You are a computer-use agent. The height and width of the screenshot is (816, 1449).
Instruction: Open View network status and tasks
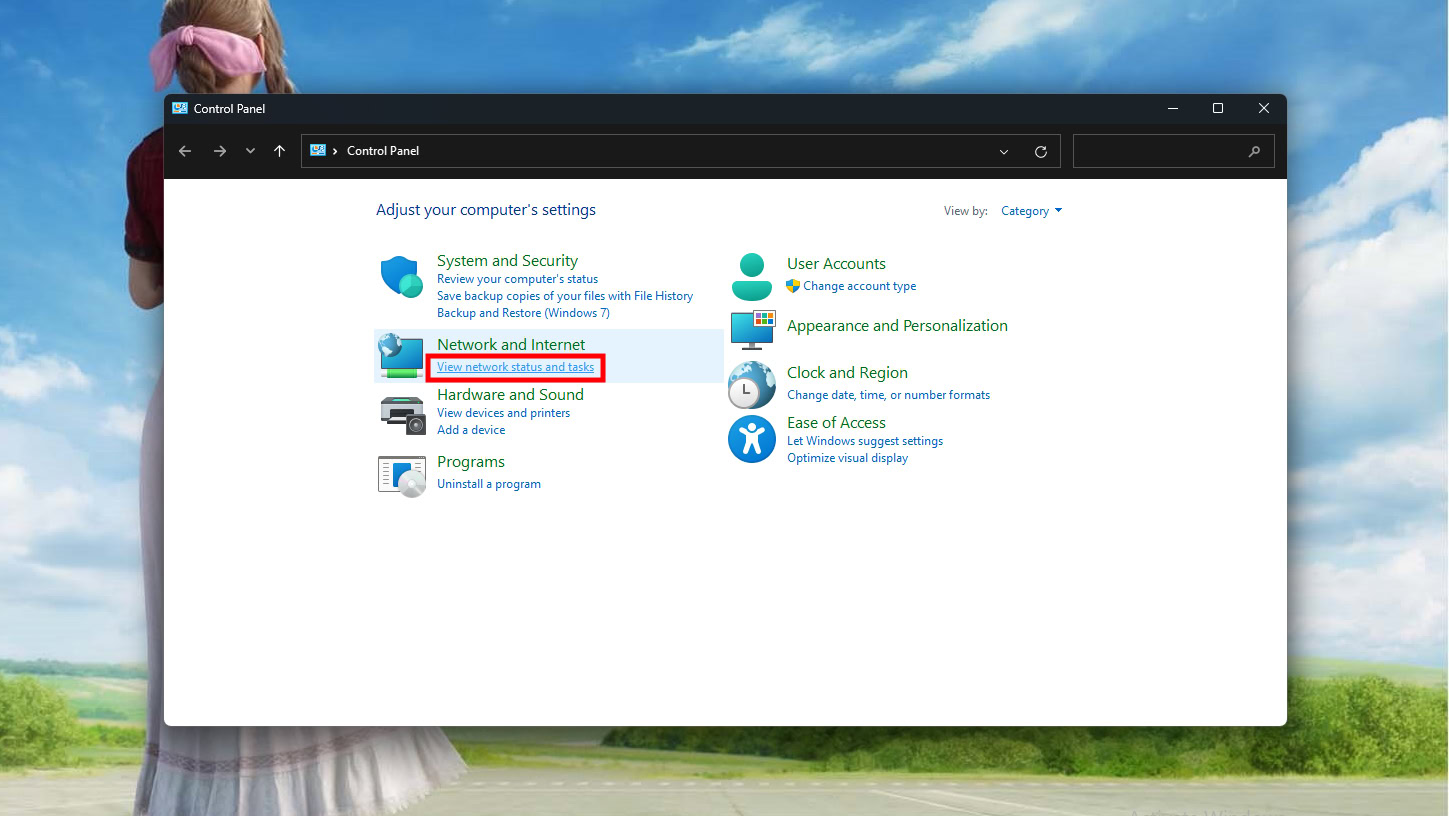pos(515,367)
